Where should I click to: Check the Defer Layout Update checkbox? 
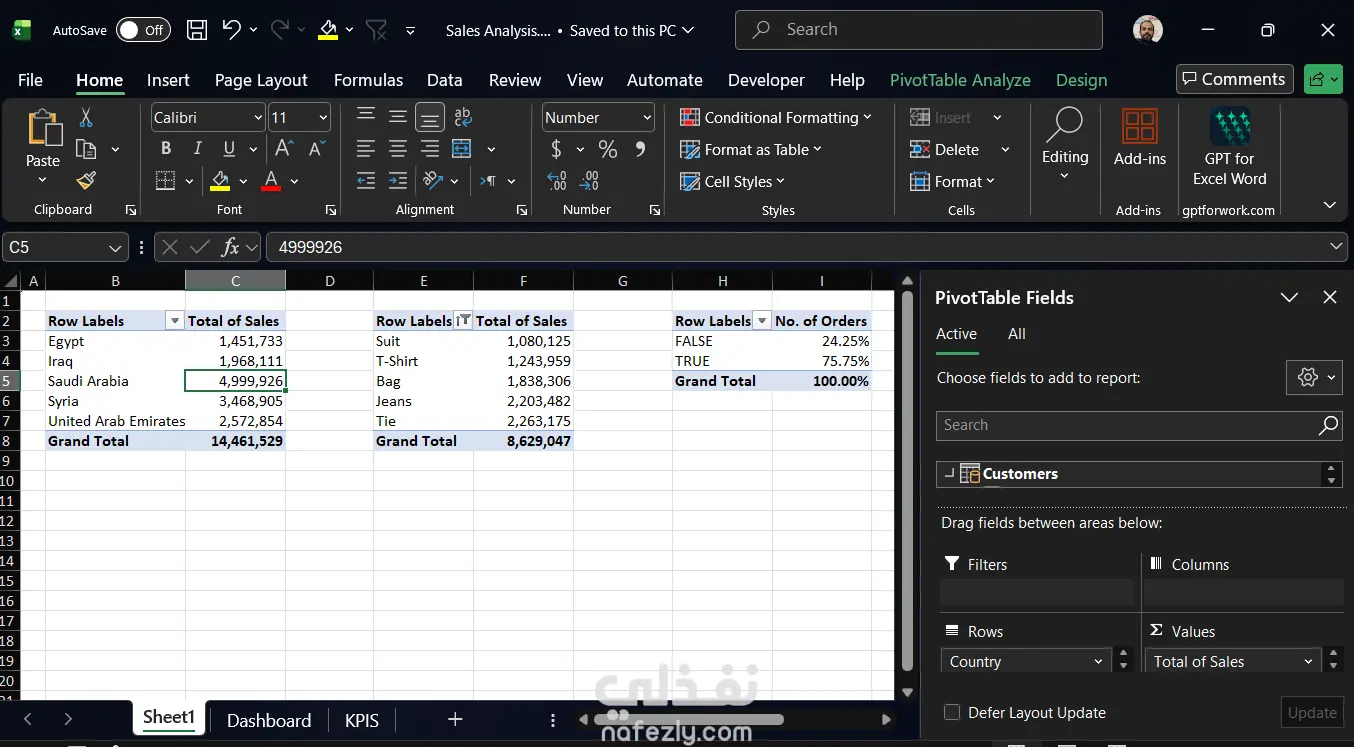click(x=952, y=712)
